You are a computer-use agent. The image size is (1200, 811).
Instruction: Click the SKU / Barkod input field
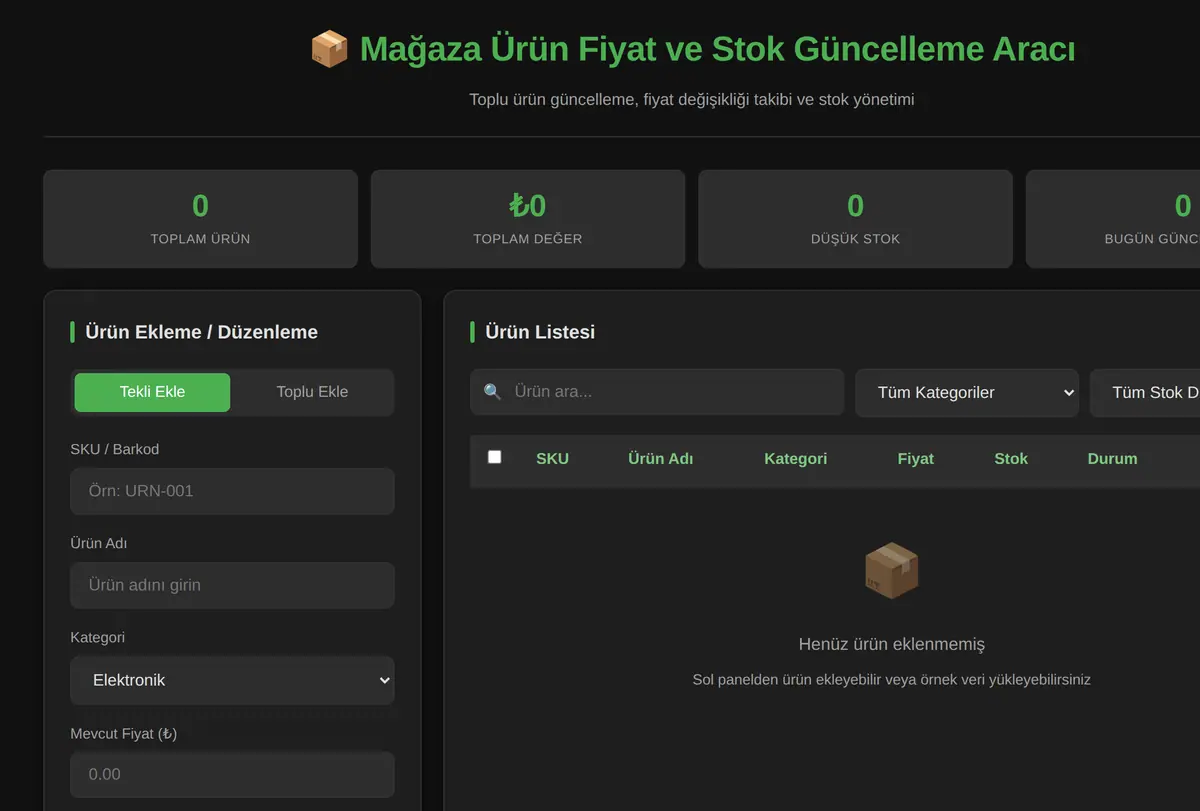(232, 491)
